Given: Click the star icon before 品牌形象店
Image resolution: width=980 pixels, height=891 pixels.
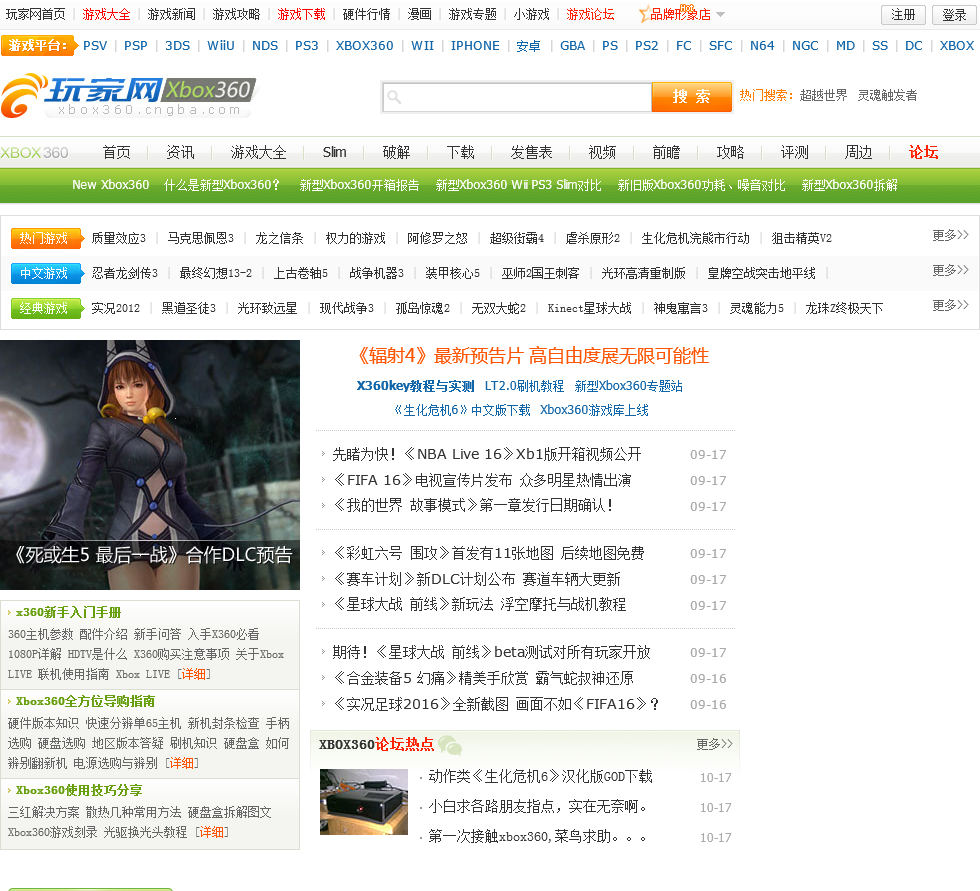Looking at the screenshot, I should 644,14.
